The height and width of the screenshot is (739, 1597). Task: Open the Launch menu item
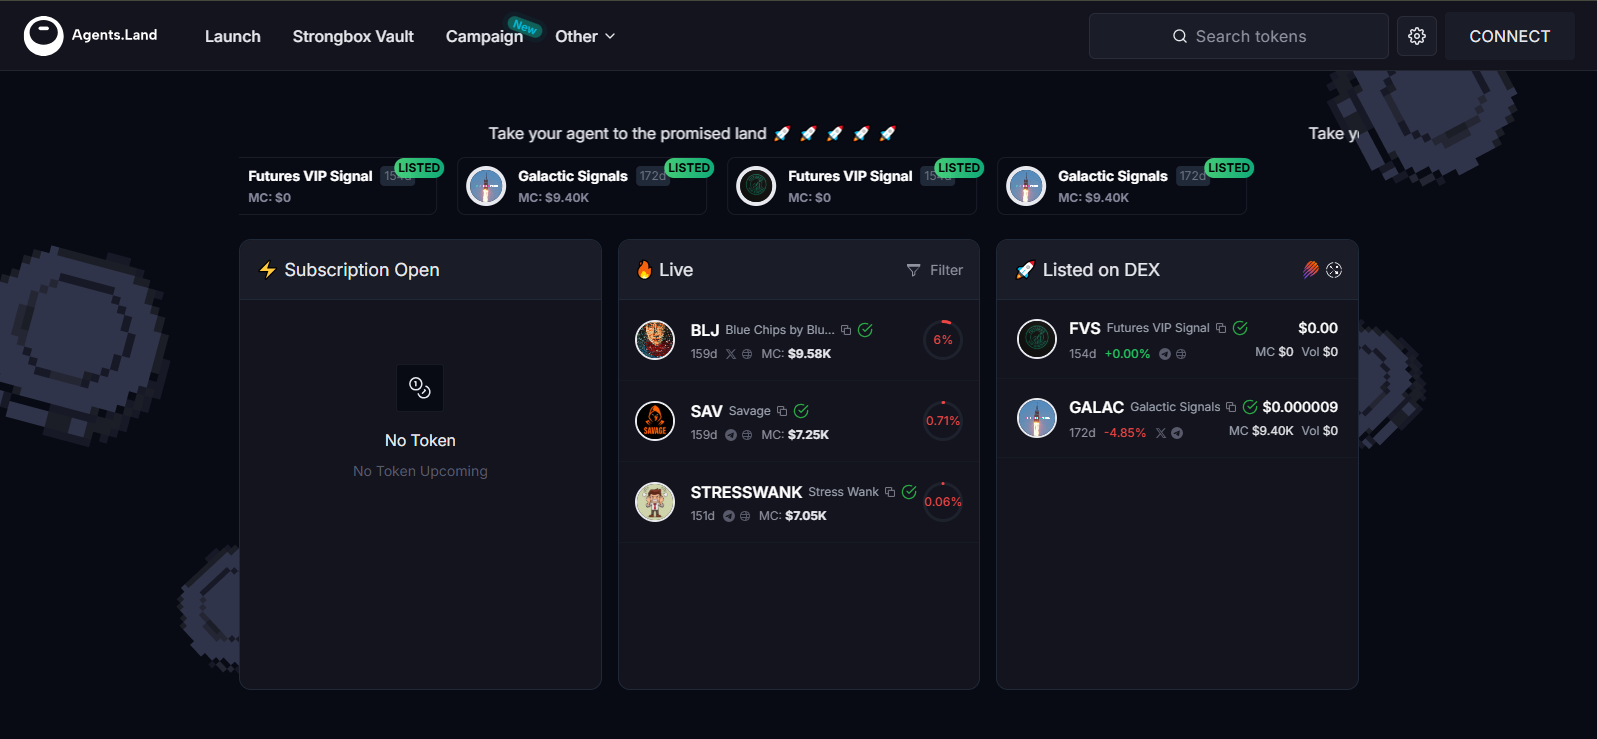tap(232, 36)
